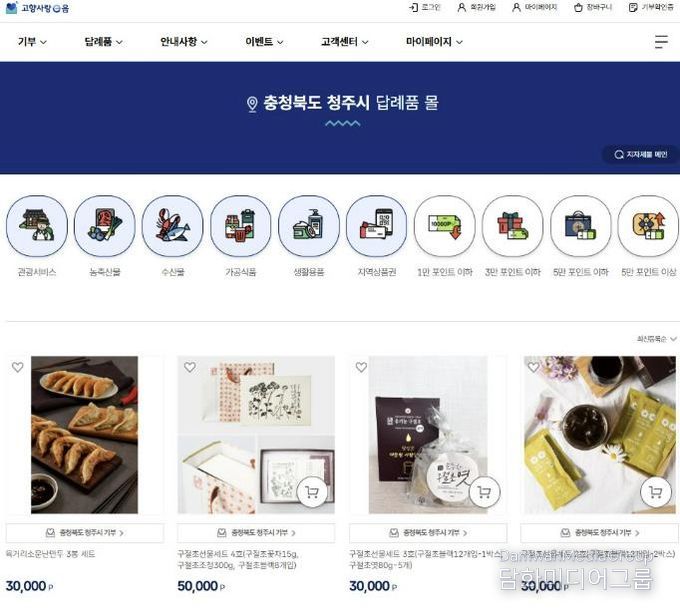Open the 이벤트 menu item
The image size is (680, 612).
264,42
